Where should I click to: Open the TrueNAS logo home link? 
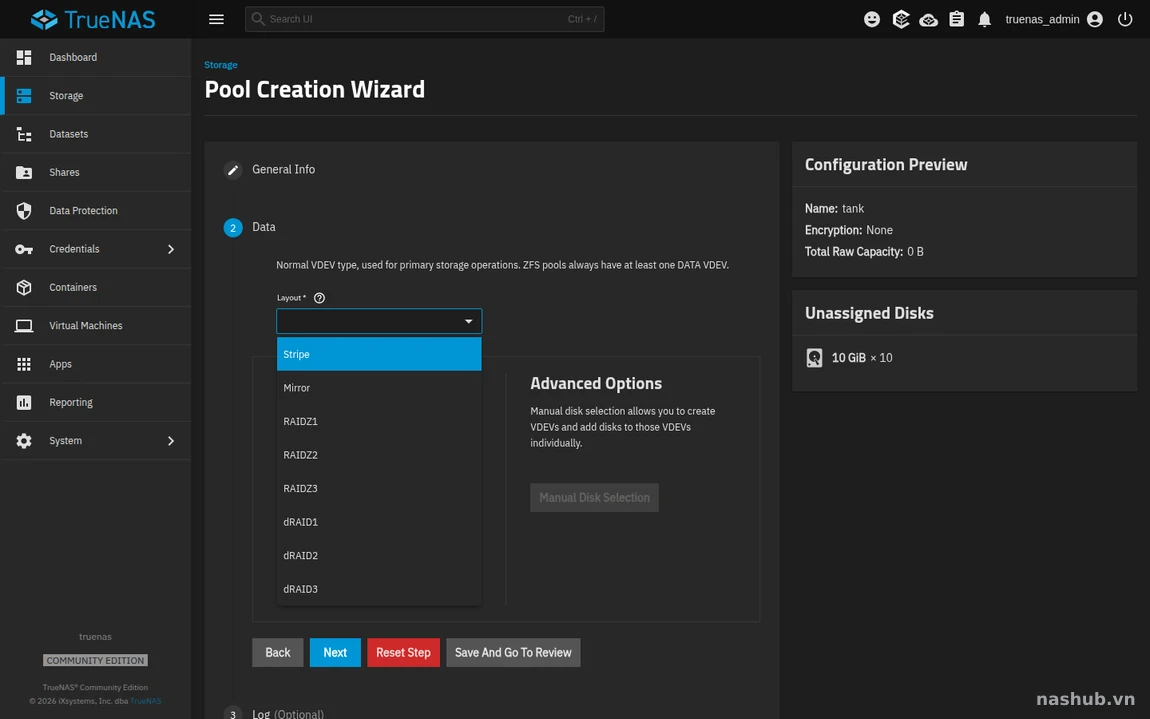93,19
